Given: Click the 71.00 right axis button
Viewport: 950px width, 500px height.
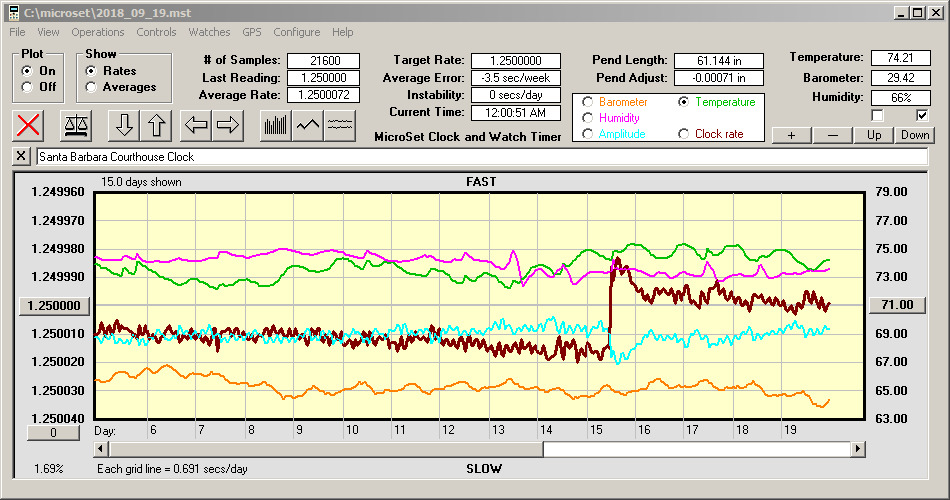Looking at the screenshot, I should [897, 305].
